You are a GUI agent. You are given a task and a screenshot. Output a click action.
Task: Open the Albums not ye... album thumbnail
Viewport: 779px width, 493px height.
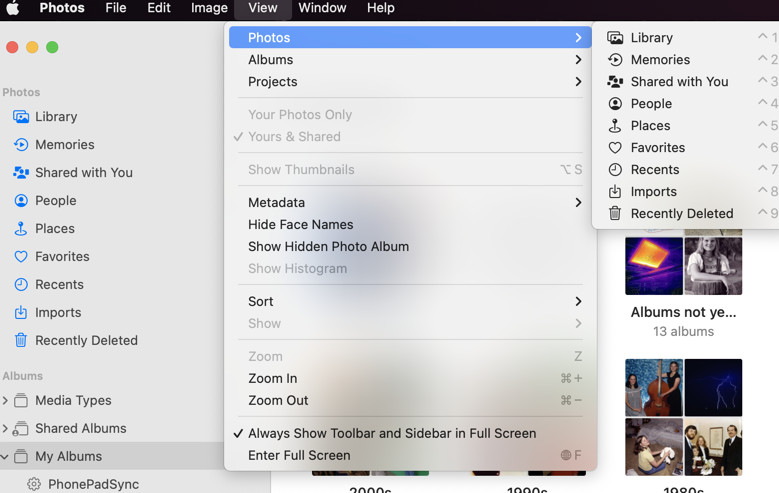point(684,265)
